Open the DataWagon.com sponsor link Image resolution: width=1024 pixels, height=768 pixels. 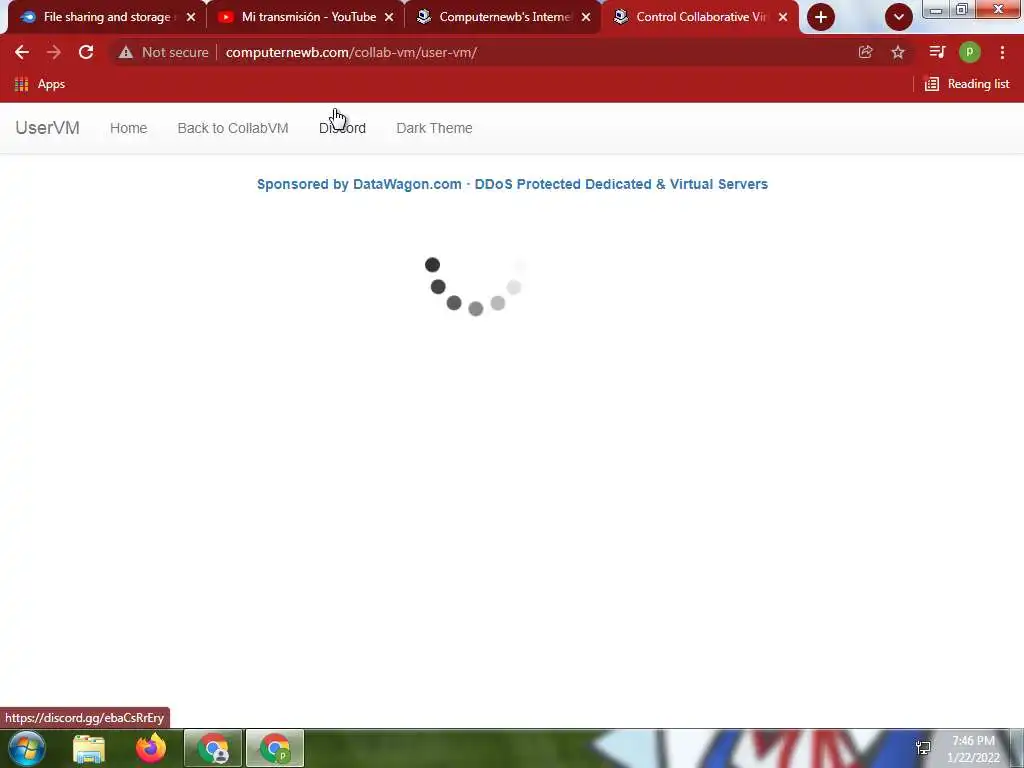(512, 184)
